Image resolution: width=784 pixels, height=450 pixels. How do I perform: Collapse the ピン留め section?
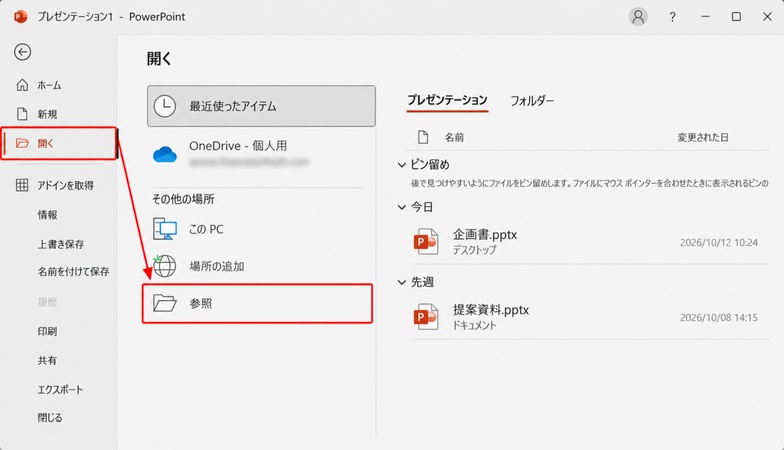pos(402,164)
